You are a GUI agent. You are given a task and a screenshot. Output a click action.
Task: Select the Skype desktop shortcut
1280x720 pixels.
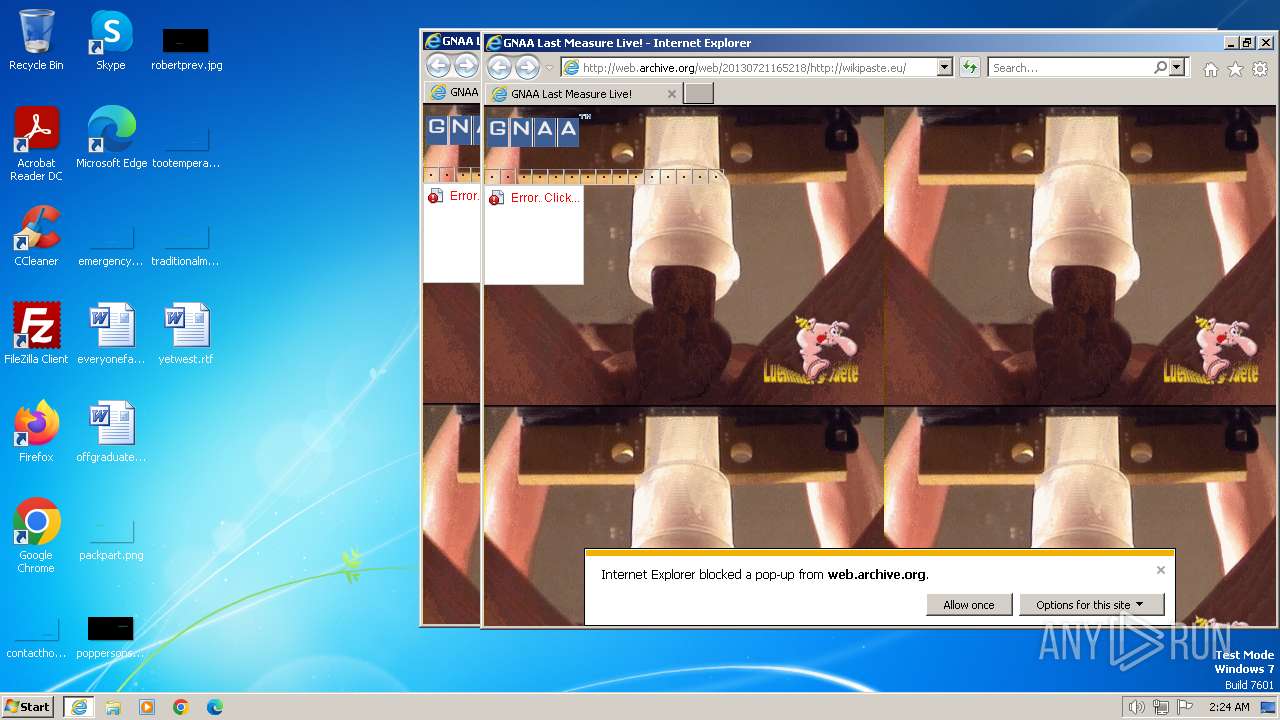coord(111,40)
